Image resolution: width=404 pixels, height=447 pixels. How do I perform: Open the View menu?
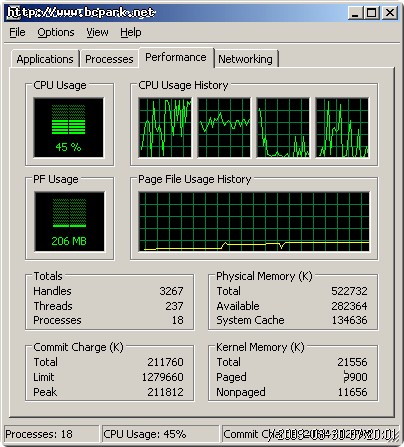tap(97, 32)
